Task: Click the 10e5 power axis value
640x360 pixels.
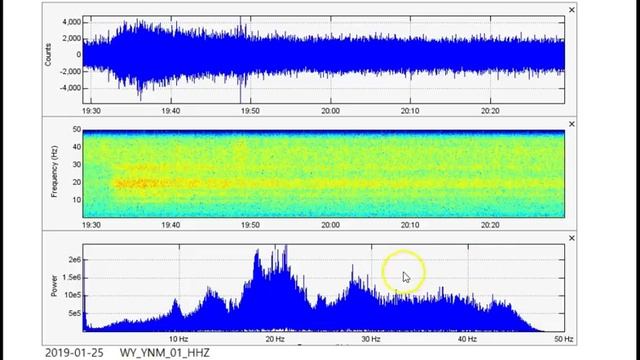Action: coord(73,296)
